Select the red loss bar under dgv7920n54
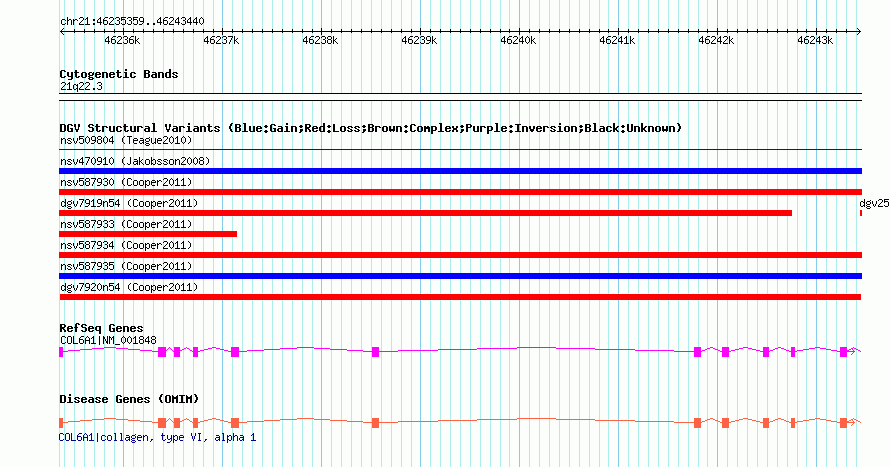Viewport: 890px width, 467px height. pos(460,297)
